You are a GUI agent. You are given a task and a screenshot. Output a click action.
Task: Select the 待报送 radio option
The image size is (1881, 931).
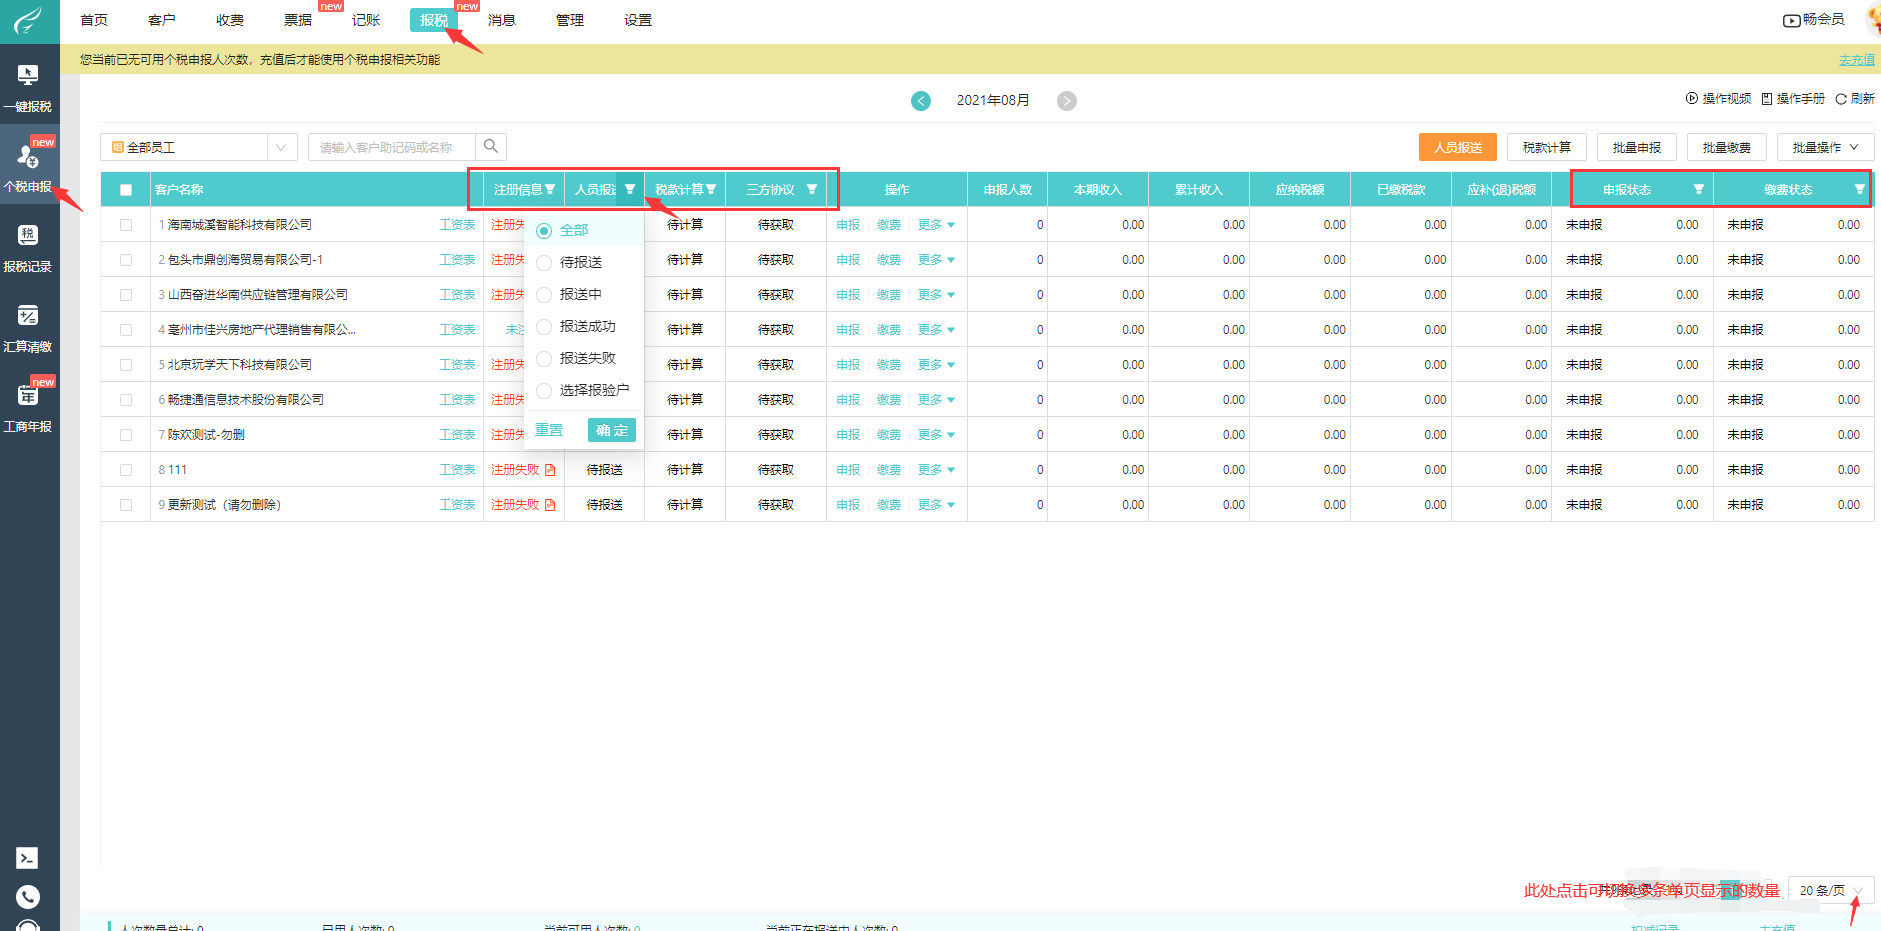click(x=544, y=263)
